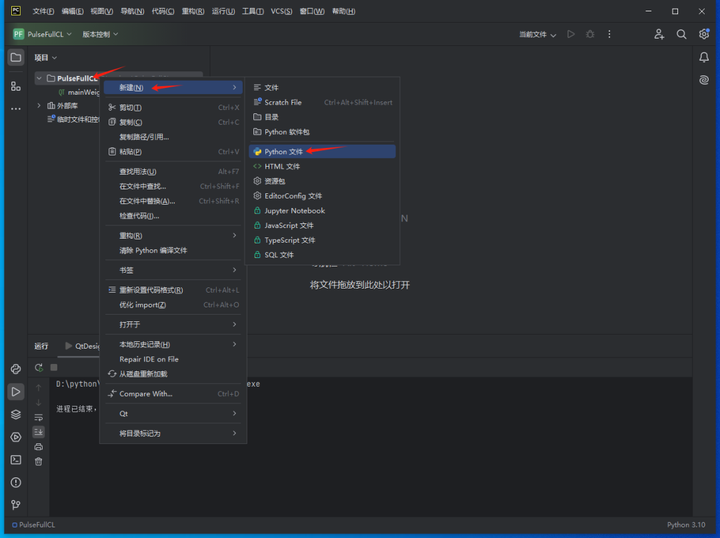Open the 将目录标记为 submenu
720x538 pixels.
pos(173,433)
